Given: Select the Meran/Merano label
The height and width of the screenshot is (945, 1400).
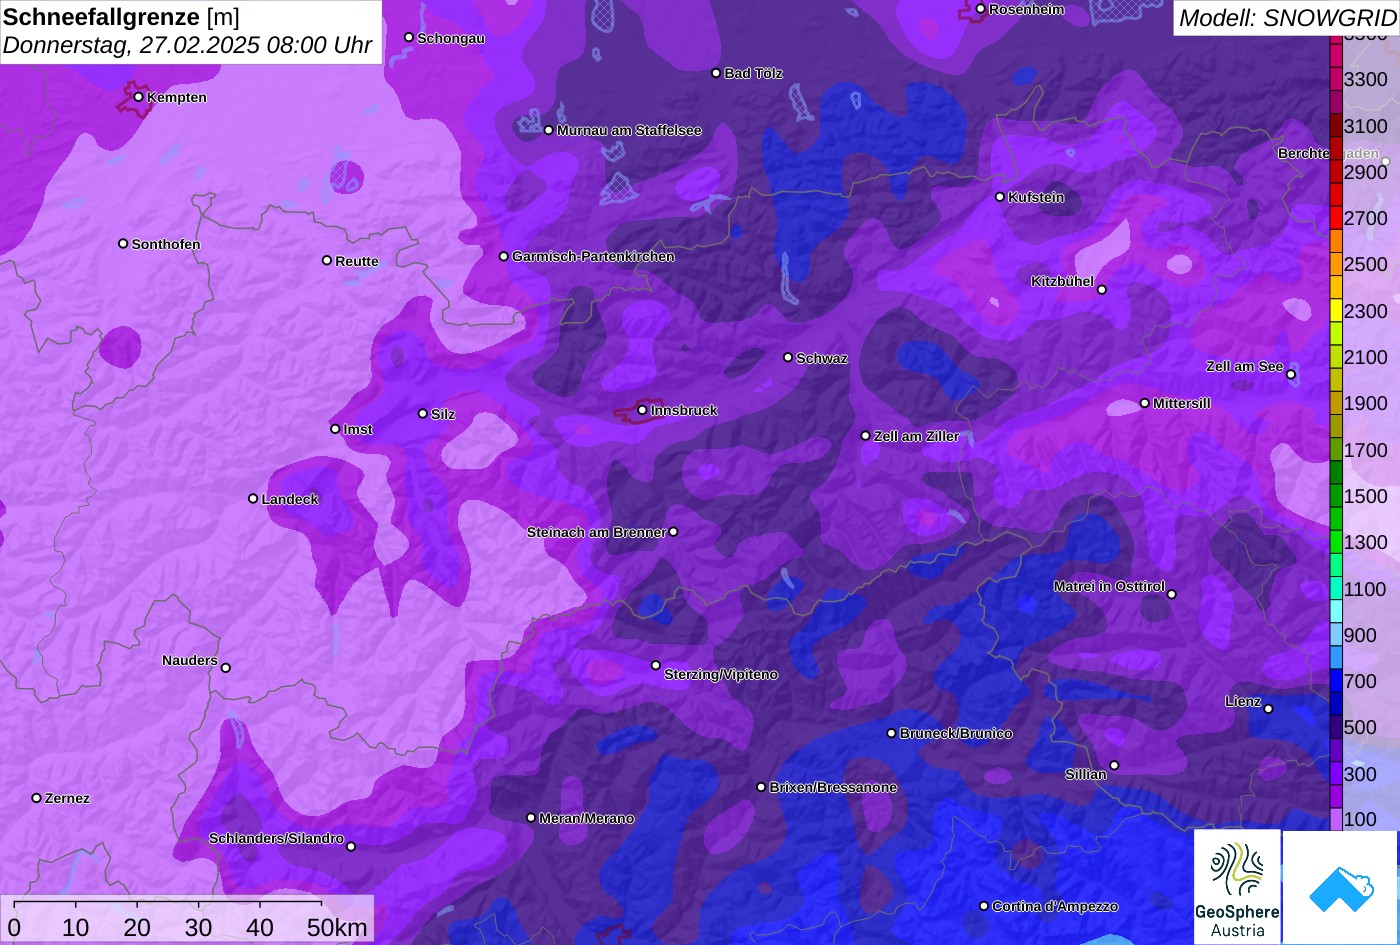Looking at the screenshot, I should (x=586, y=818).
